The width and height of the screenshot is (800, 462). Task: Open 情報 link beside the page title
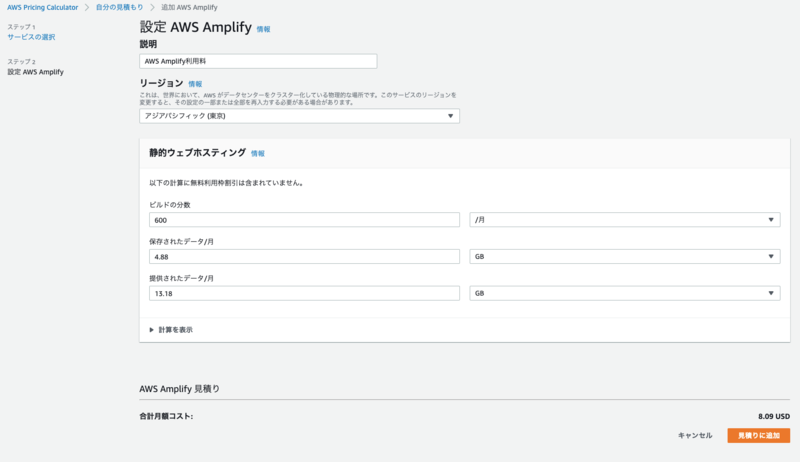pos(263,30)
